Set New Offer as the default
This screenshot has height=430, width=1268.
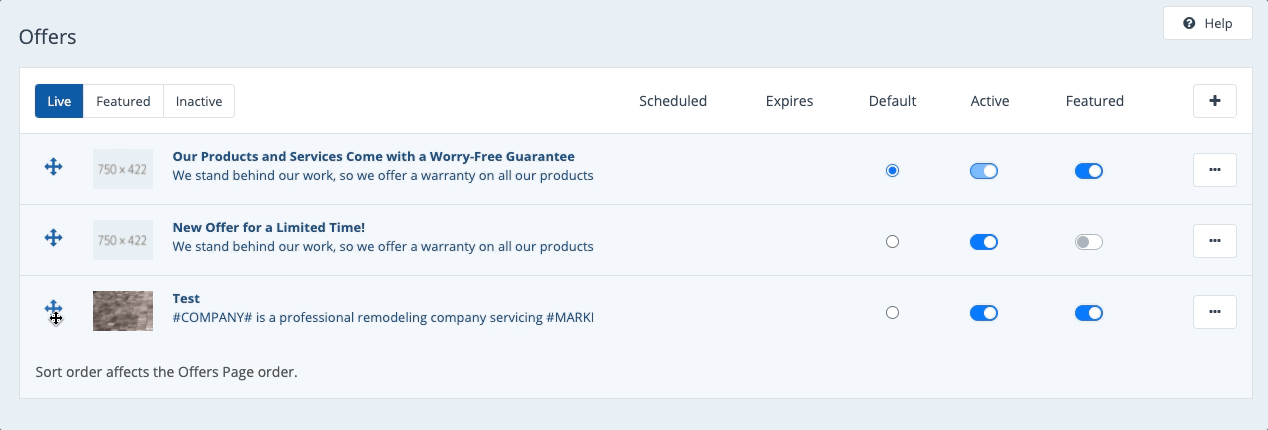coord(892,242)
